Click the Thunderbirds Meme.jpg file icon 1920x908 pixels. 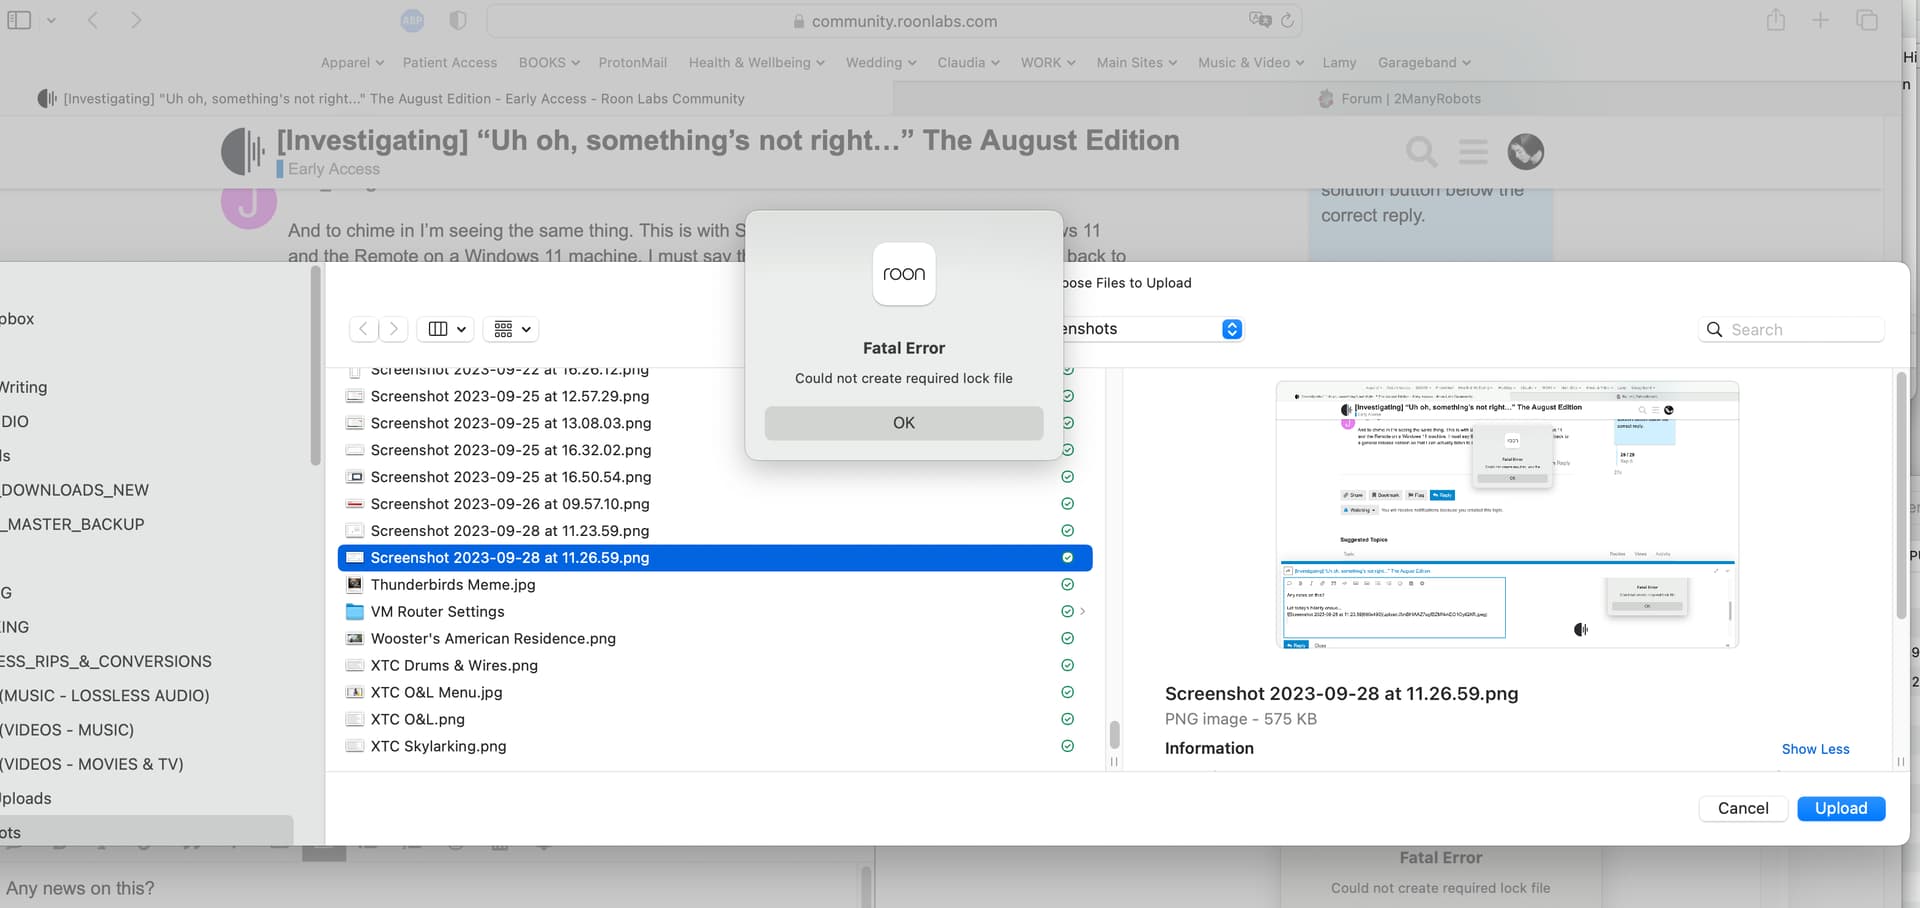(x=354, y=585)
